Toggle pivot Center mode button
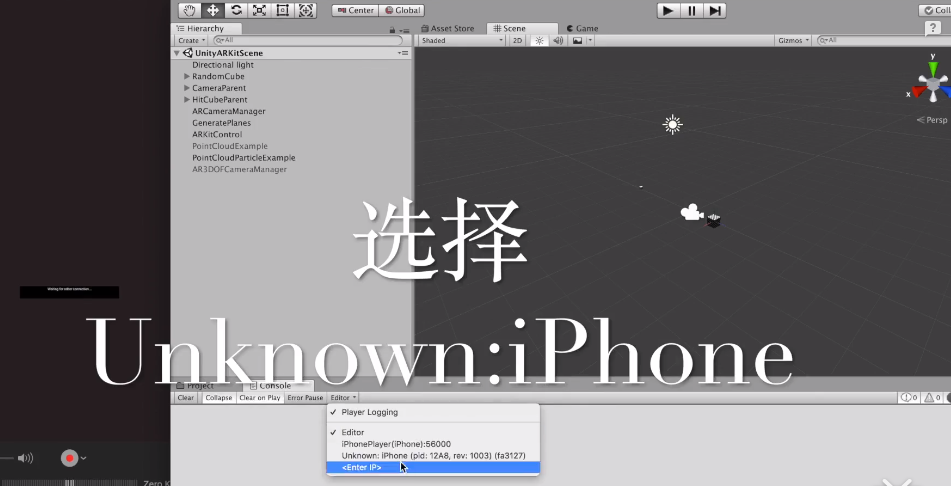The image size is (951, 486). pos(355,10)
